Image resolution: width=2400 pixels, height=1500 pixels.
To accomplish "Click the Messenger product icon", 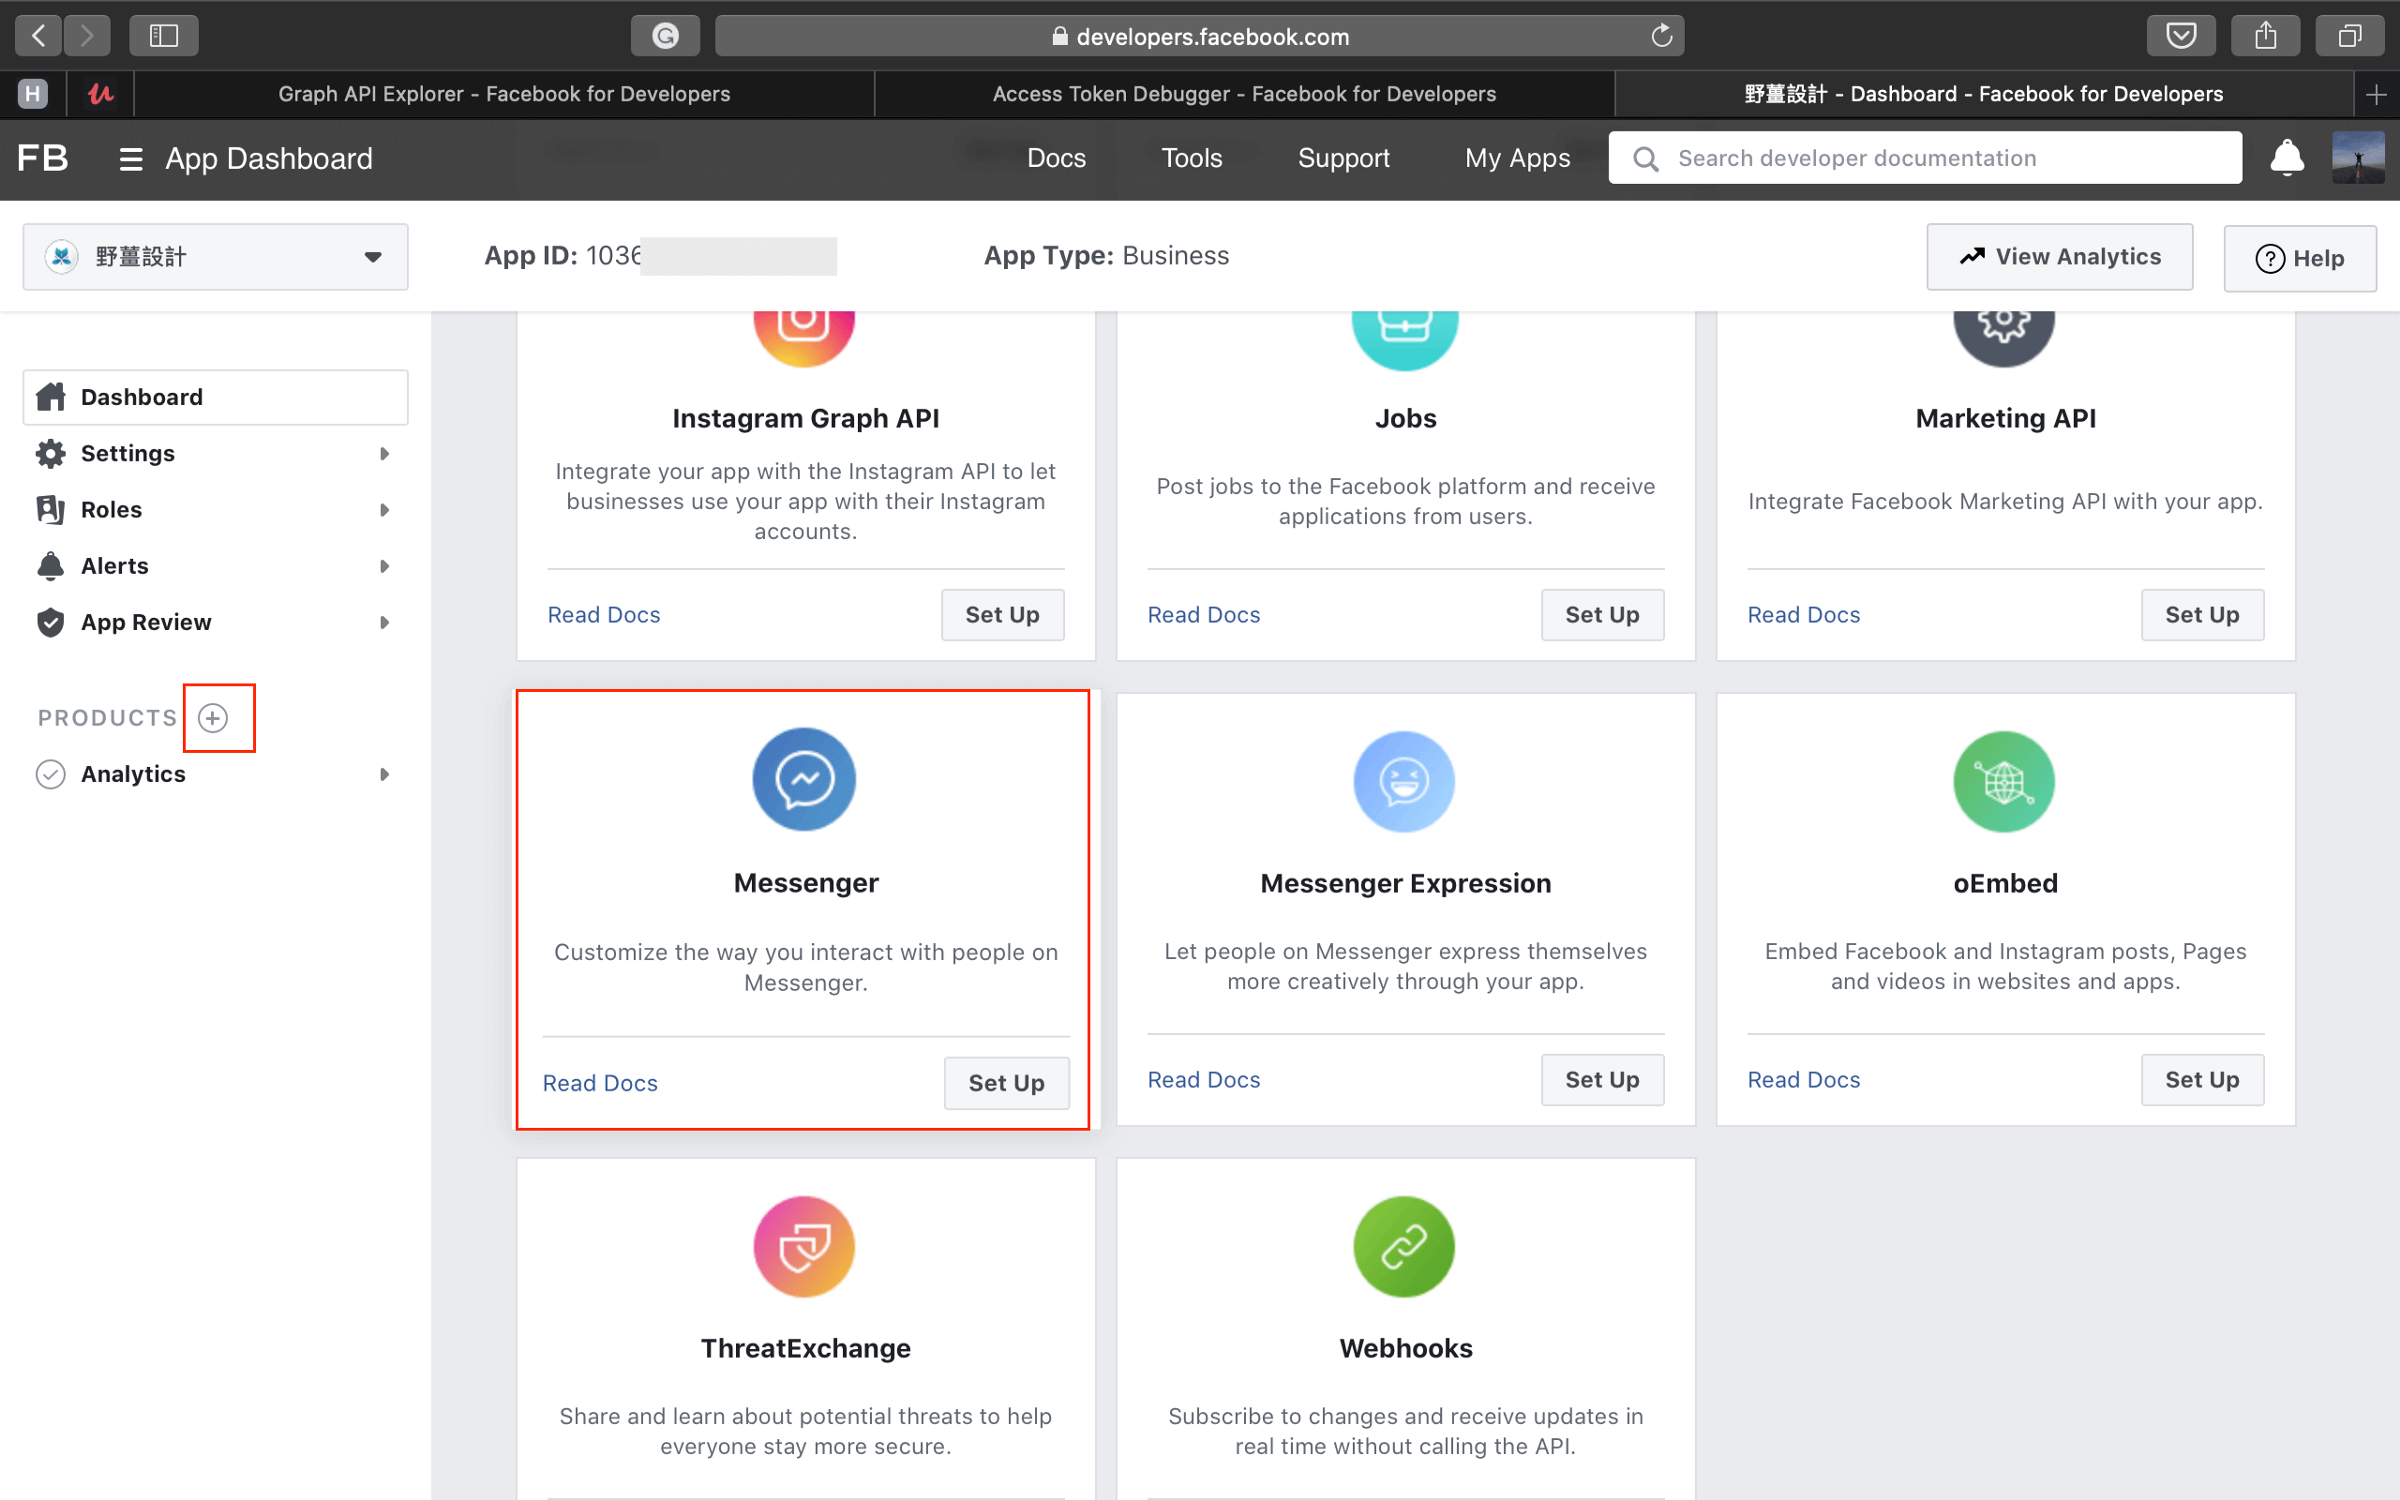I will [804, 780].
